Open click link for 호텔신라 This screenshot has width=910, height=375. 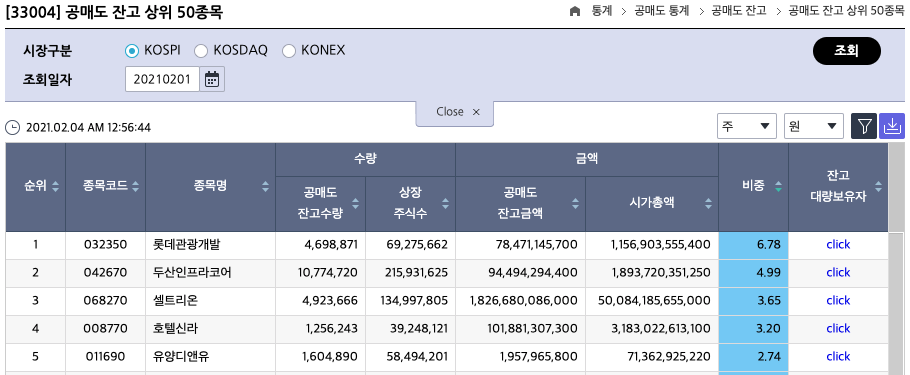[838, 328]
